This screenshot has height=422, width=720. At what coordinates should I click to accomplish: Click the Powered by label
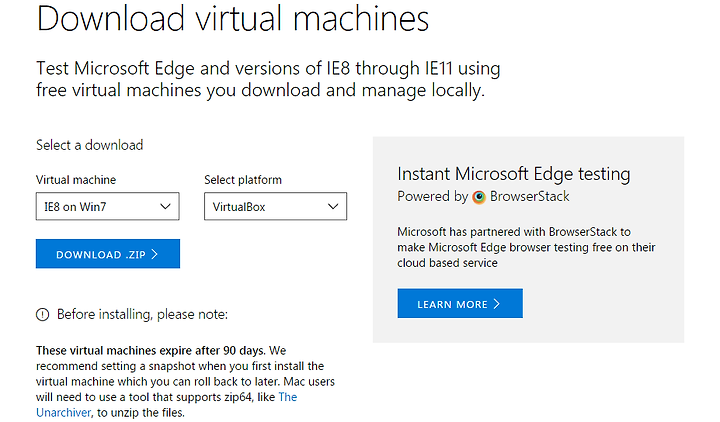coord(432,197)
